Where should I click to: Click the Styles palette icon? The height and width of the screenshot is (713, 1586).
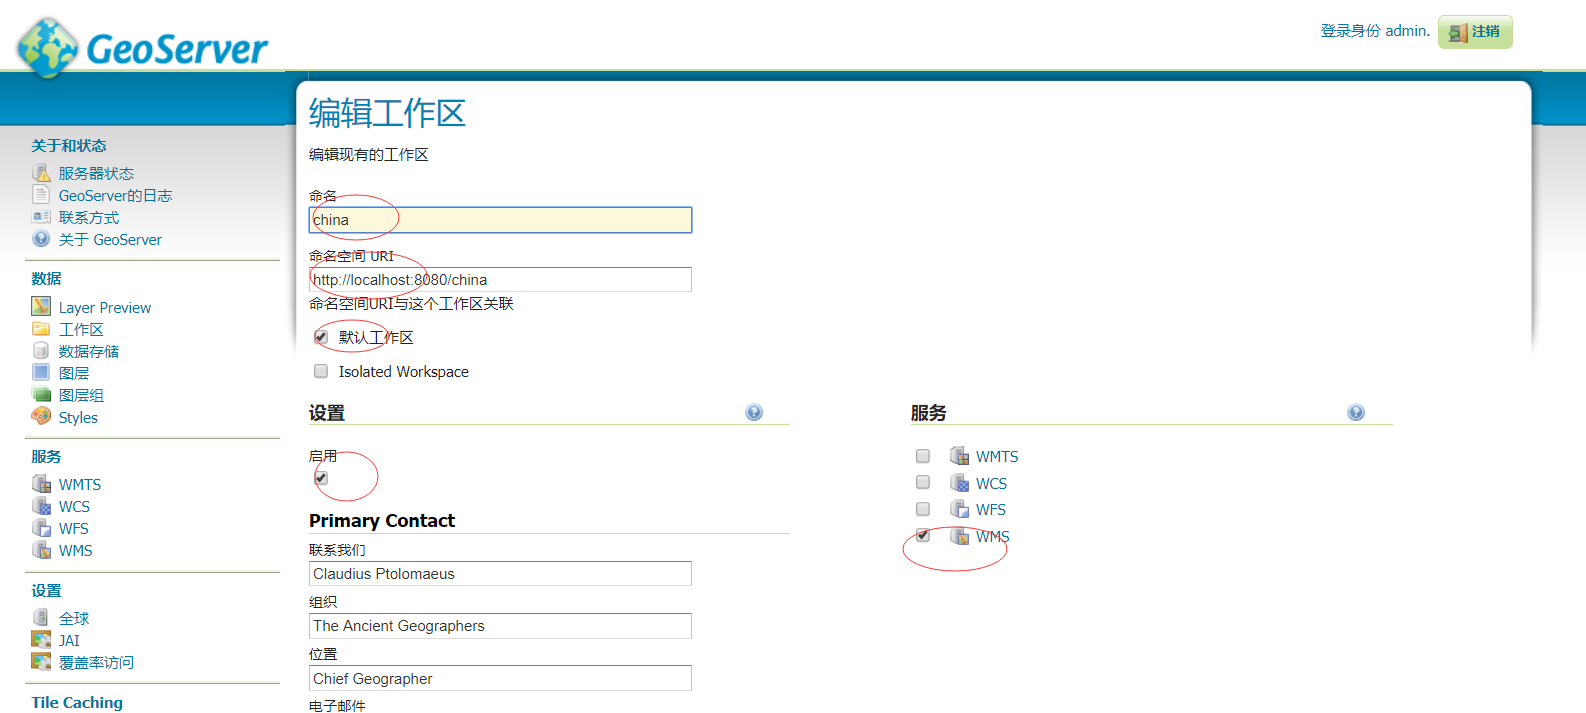(x=41, y=417)
